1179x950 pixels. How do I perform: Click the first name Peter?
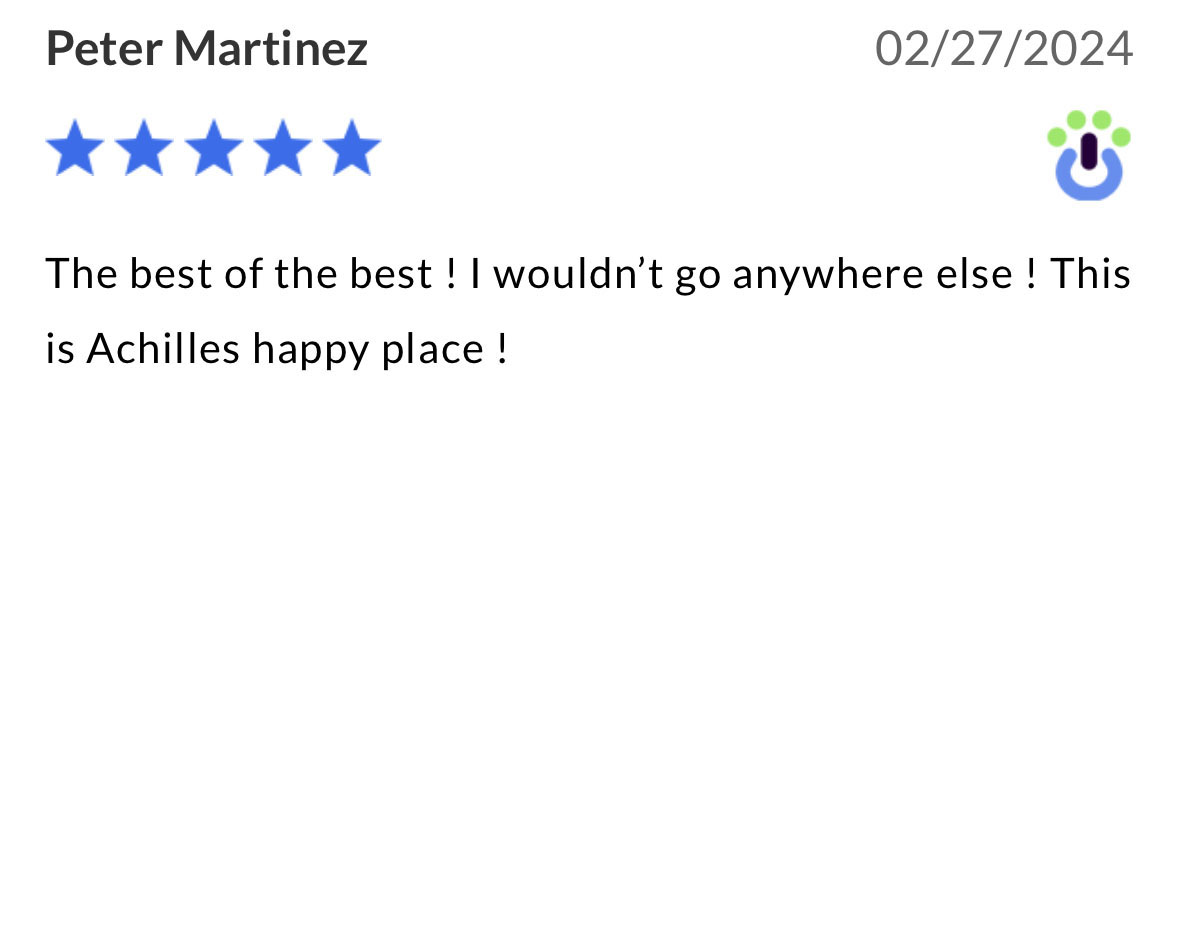pos(104,48)
